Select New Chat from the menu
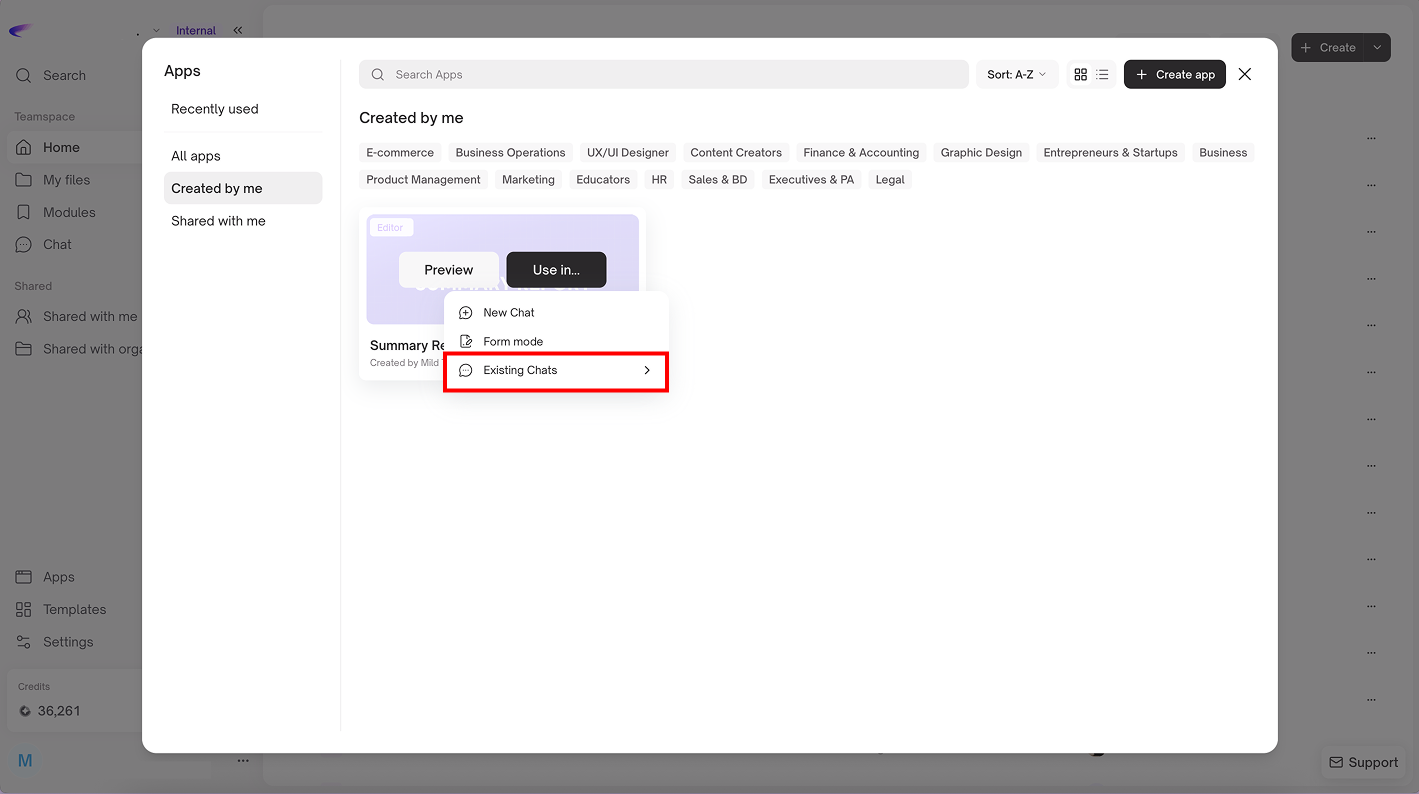 [x=508, y=313]
